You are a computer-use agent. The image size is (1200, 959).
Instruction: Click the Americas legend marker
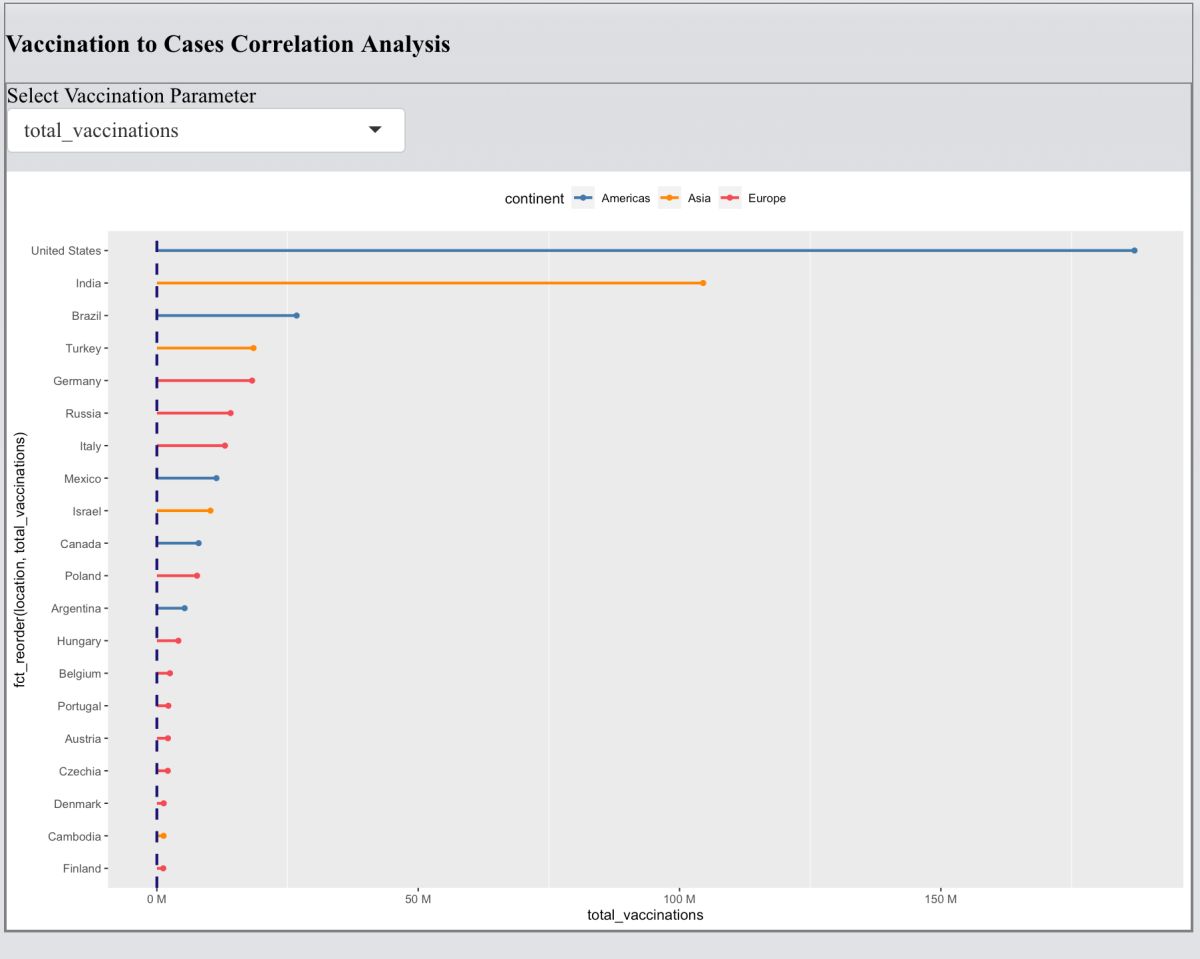click(x=583, y=198)
